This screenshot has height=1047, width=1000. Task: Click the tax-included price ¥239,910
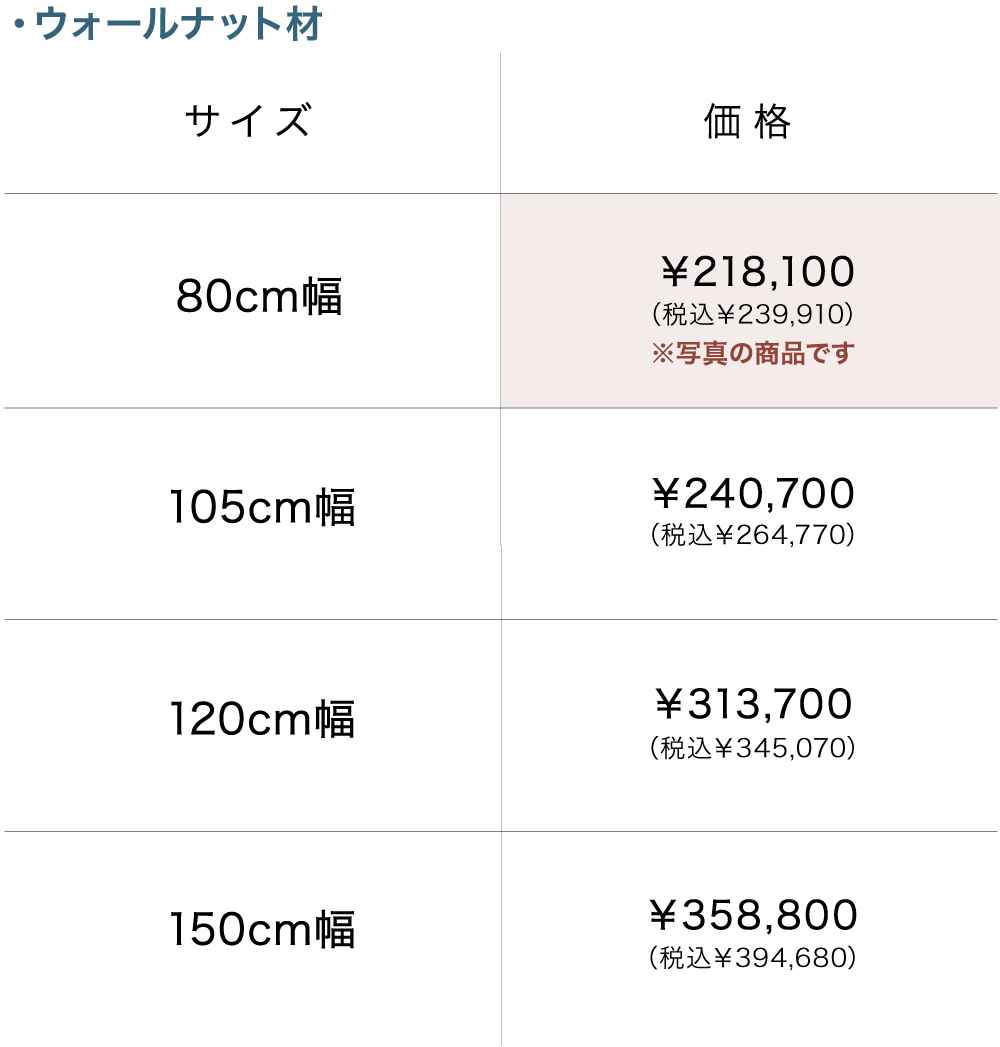752,315
